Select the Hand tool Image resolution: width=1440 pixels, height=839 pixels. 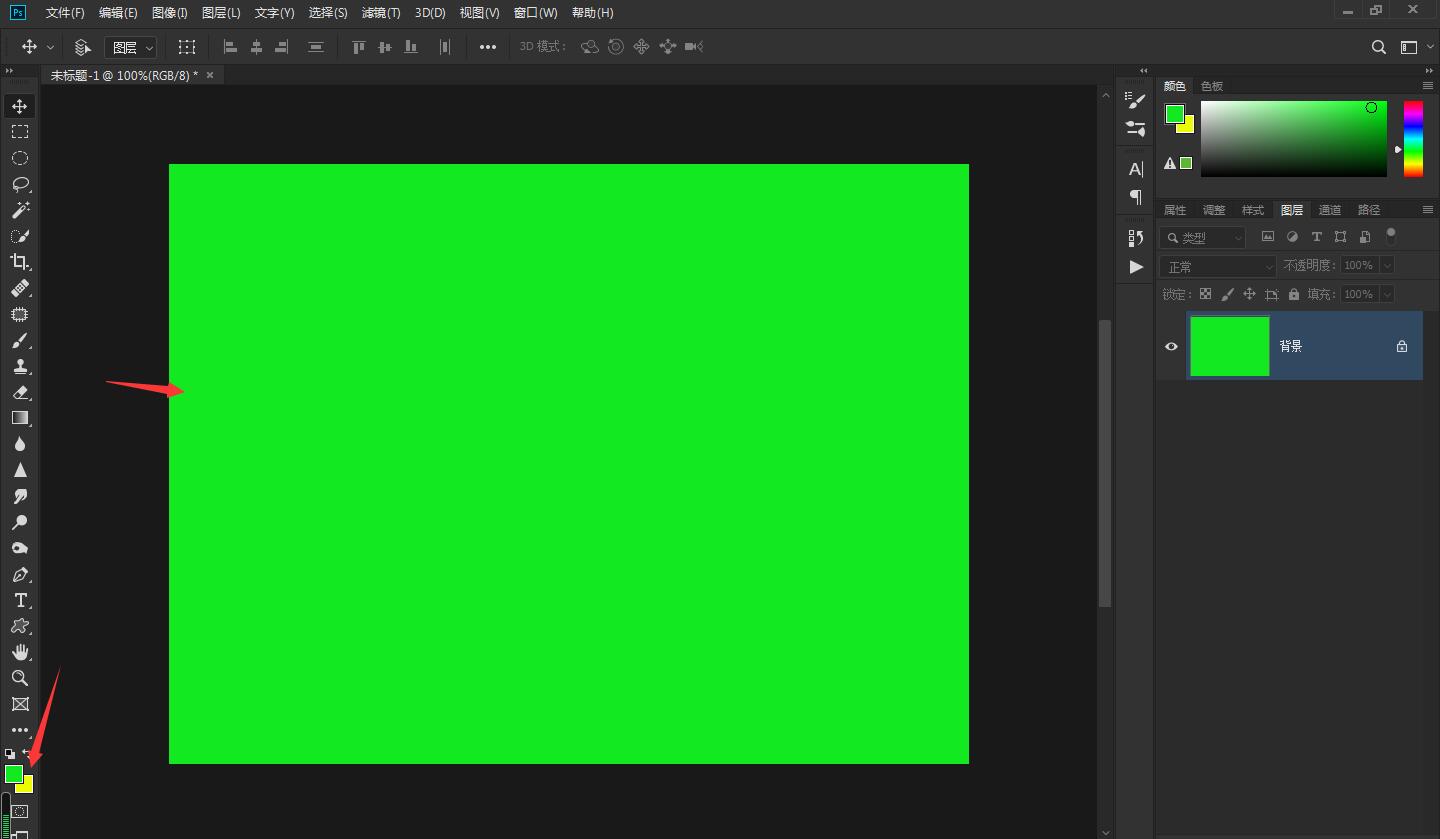point(20,652)
